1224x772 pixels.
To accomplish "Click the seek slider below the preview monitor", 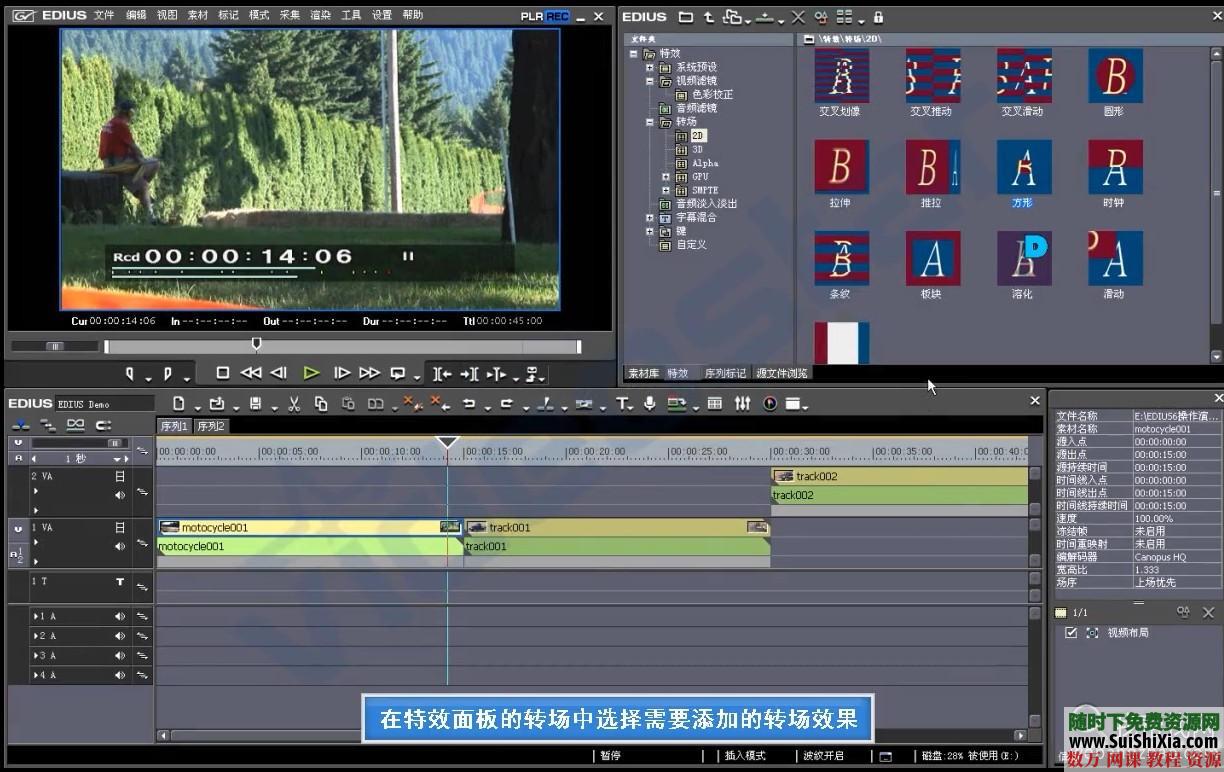I will 257,345.
